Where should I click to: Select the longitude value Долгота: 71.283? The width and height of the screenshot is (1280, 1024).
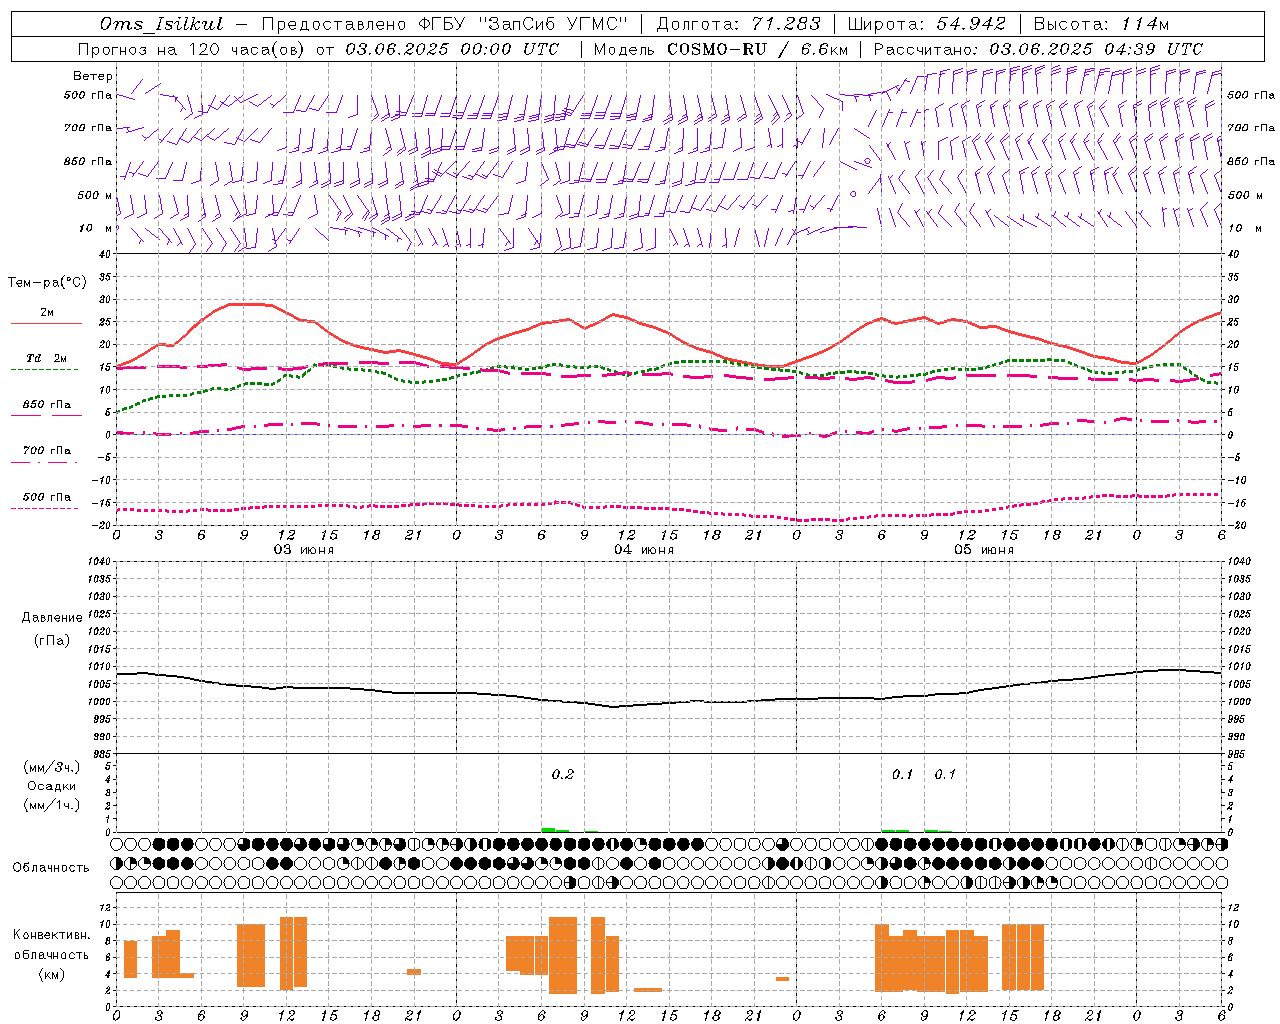[738, 24]
